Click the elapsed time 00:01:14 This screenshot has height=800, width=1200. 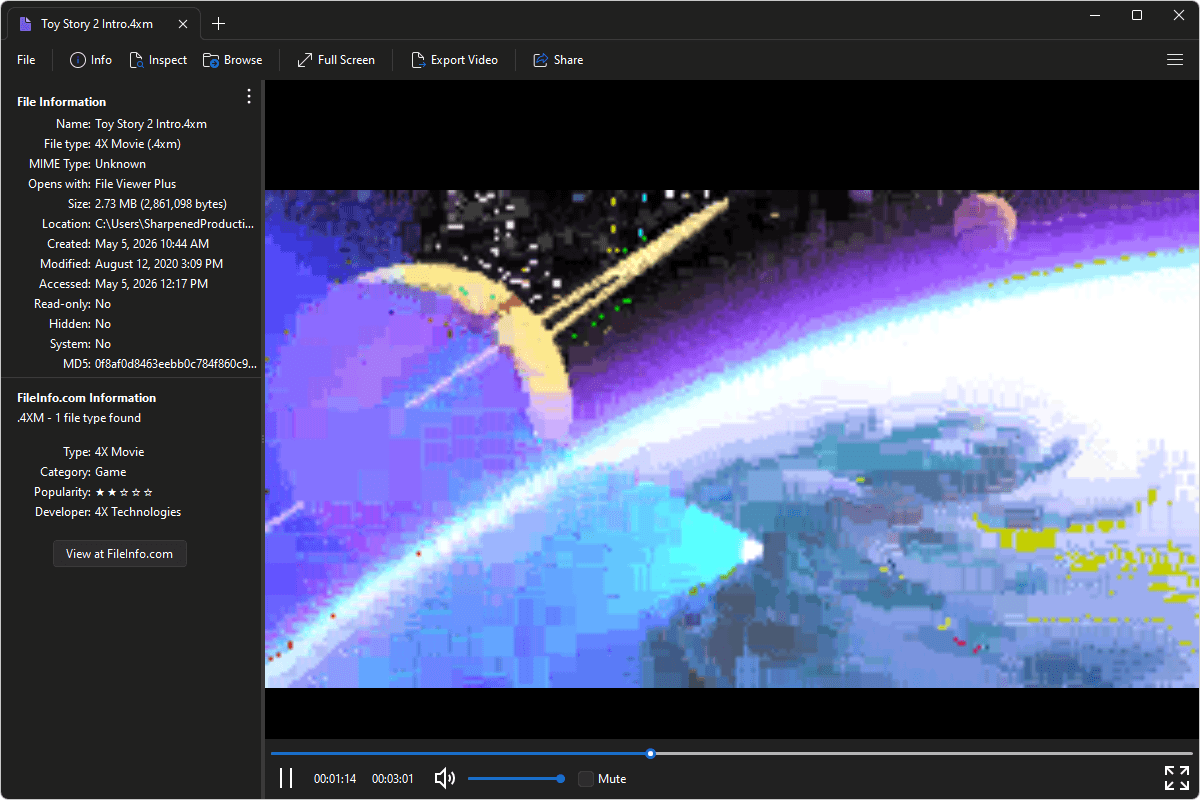335,779
